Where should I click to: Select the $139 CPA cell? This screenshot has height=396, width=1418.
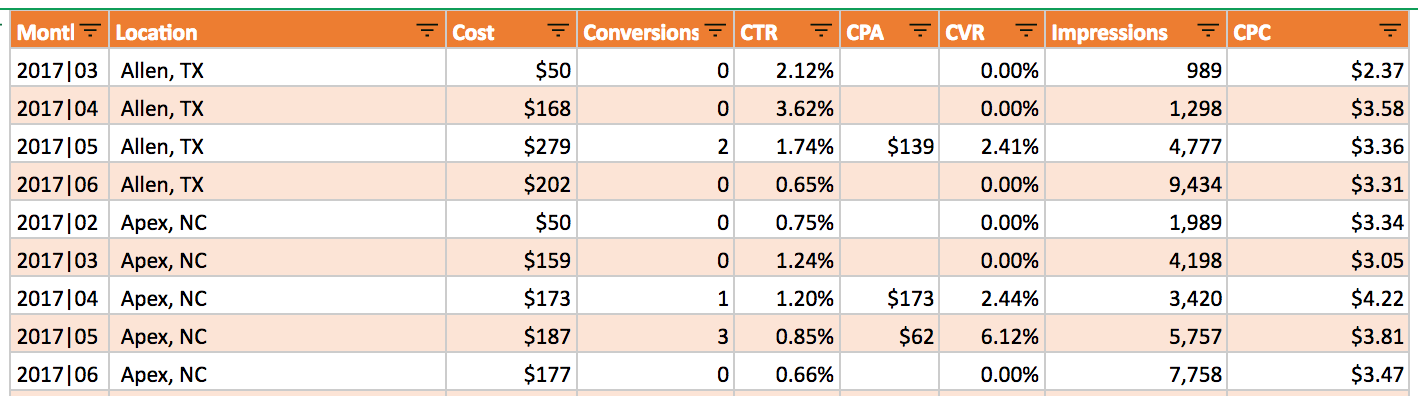[889, 146]
